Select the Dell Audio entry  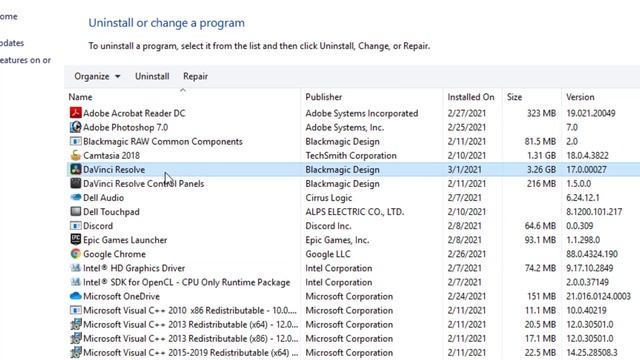[103, 198]
